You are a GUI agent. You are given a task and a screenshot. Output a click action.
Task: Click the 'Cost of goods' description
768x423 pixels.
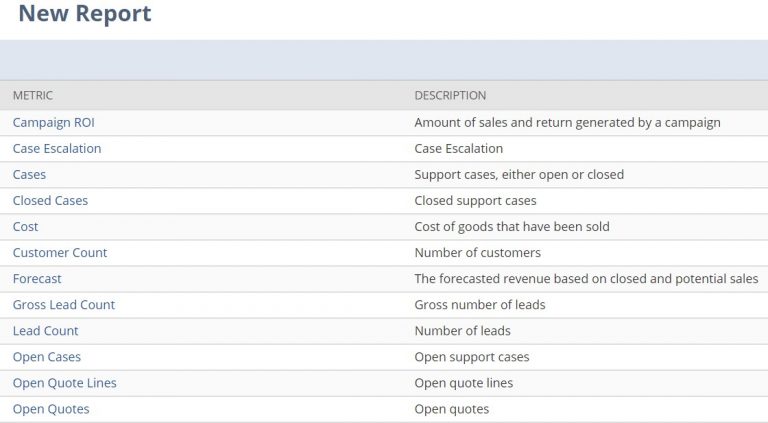click(x=511, y=226)
